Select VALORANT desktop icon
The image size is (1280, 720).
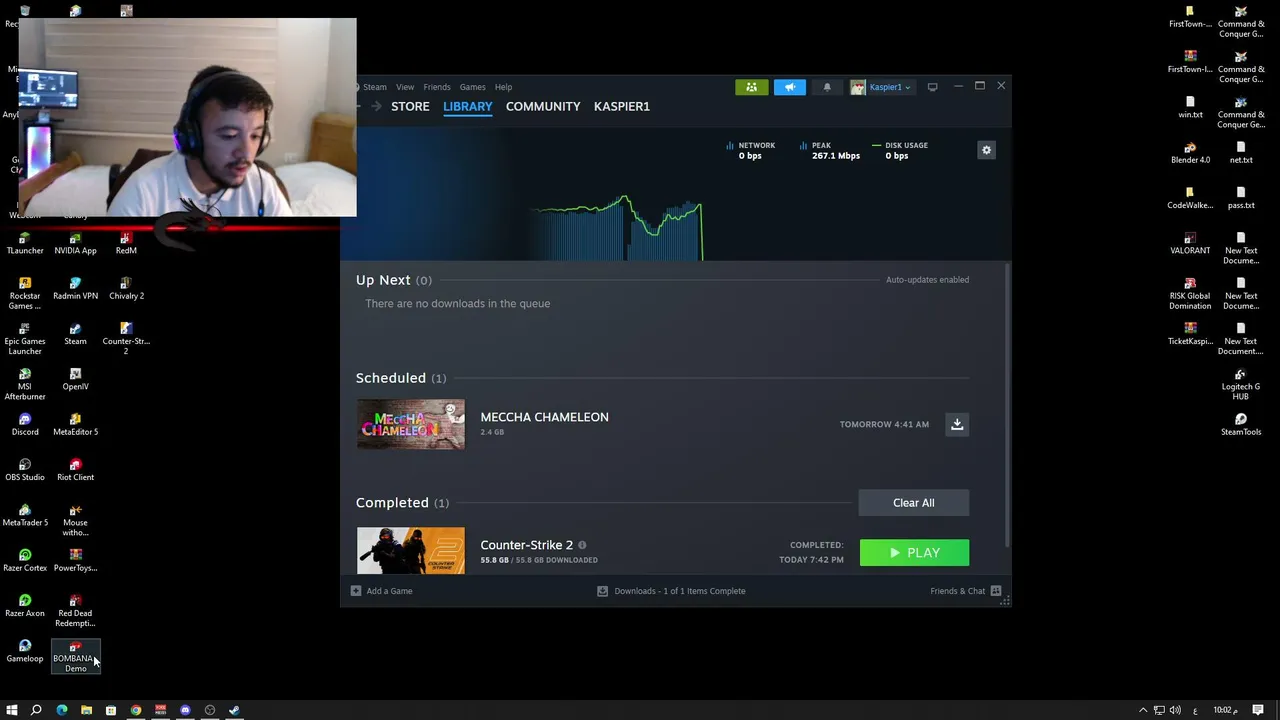coord(1190,243)
